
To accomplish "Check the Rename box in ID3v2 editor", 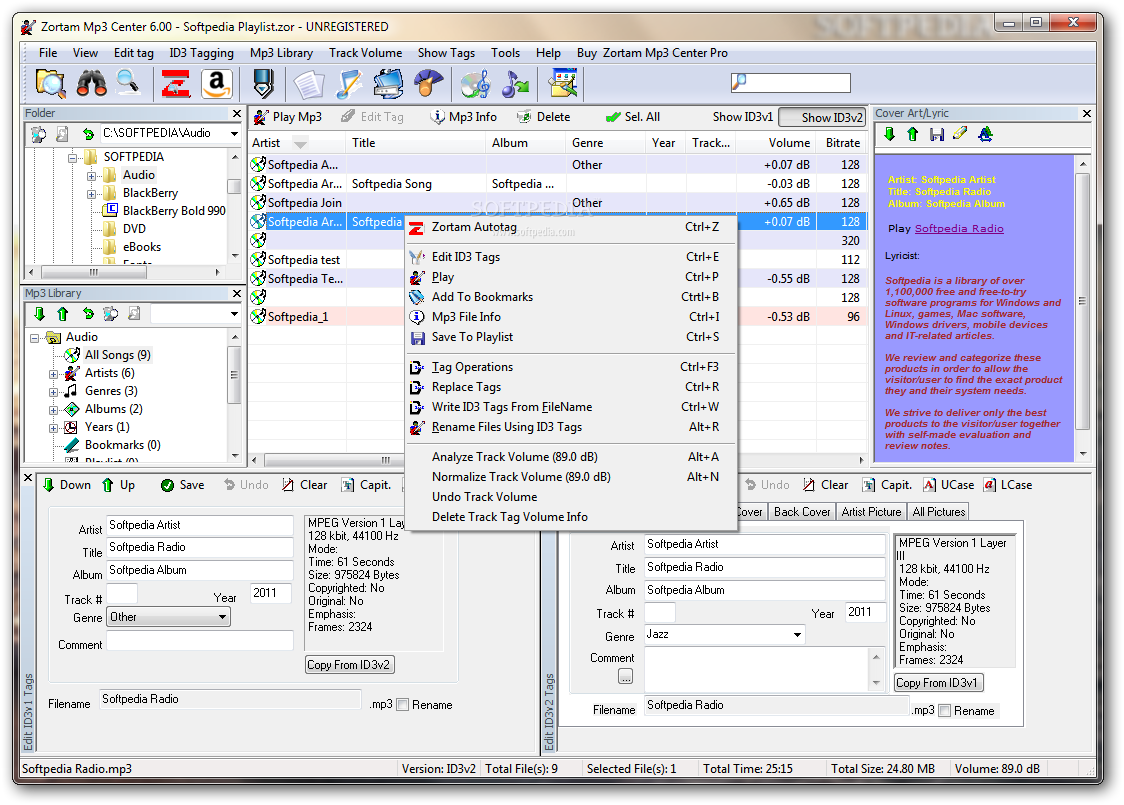I will pos(945,710).
